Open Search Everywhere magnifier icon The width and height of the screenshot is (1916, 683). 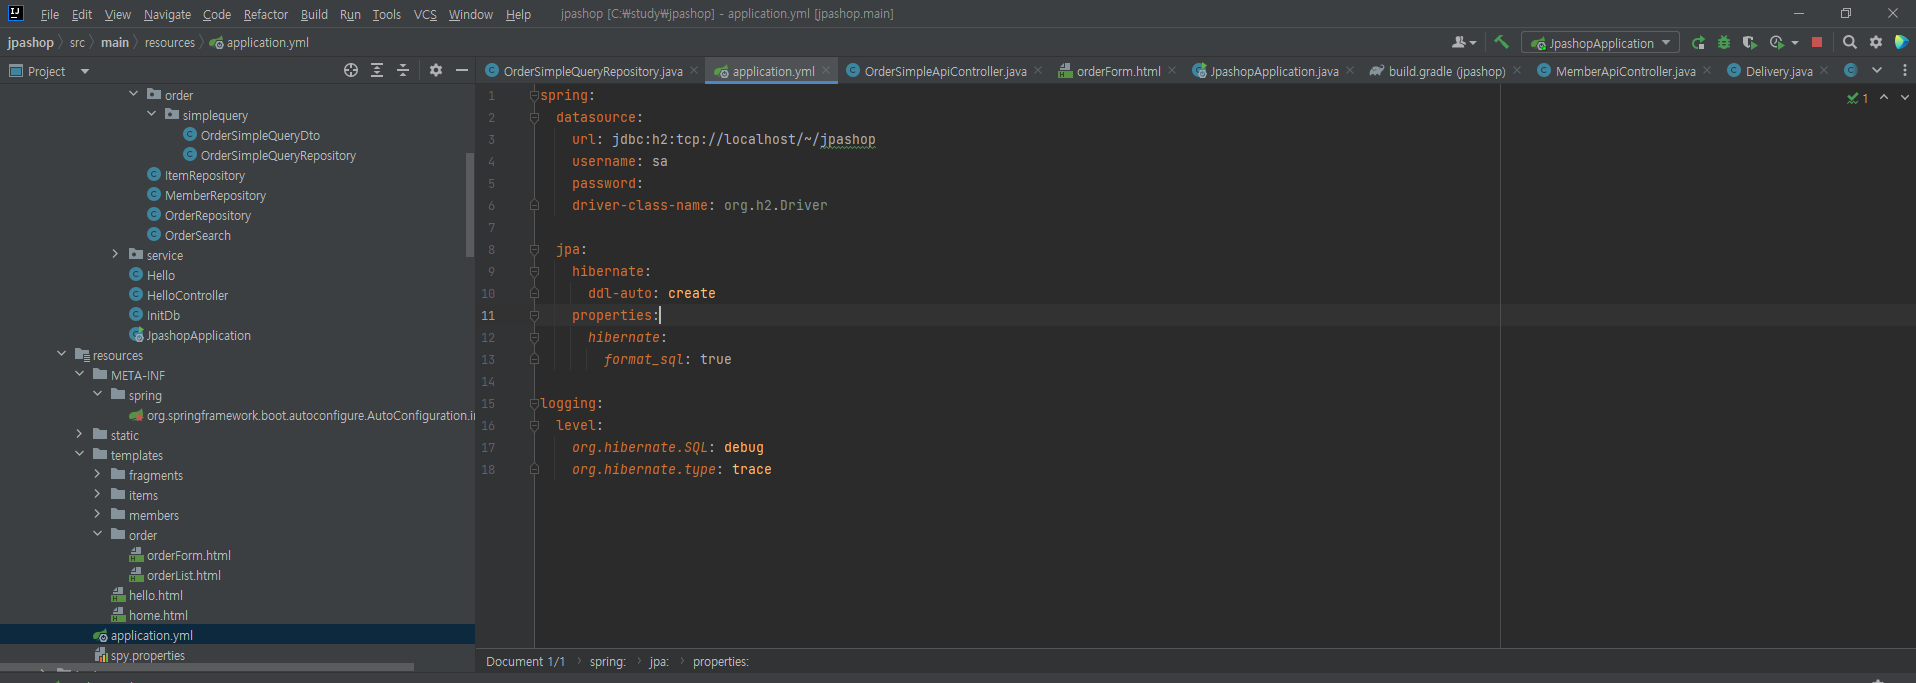[x=1850, y=43]
